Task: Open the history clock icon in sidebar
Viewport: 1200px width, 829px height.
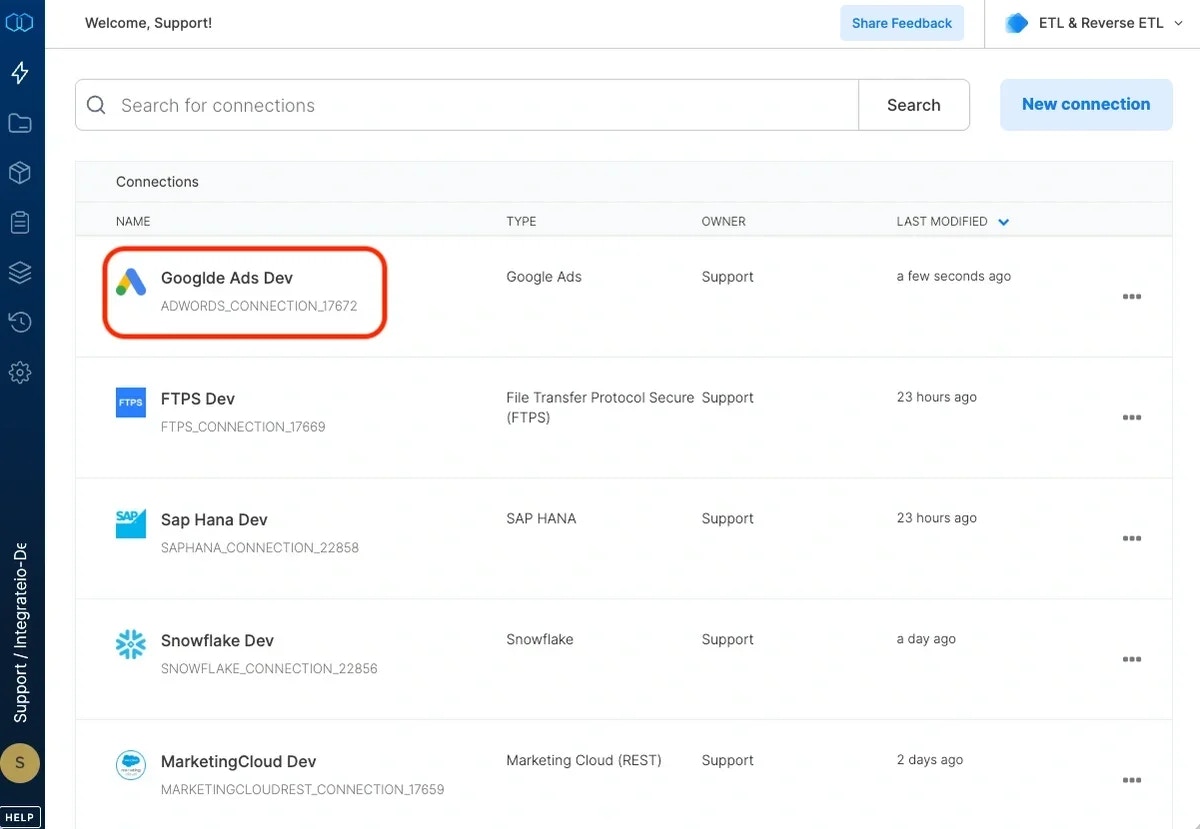Action: (21, 321)
